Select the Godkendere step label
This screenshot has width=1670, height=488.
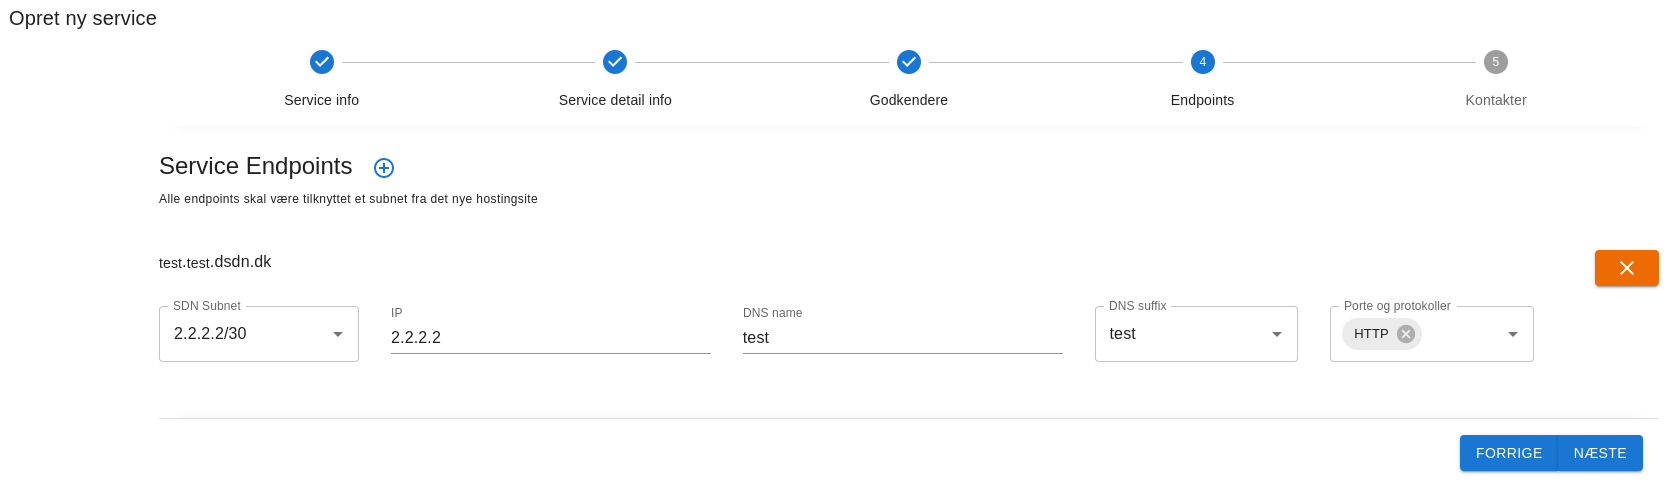908,100
